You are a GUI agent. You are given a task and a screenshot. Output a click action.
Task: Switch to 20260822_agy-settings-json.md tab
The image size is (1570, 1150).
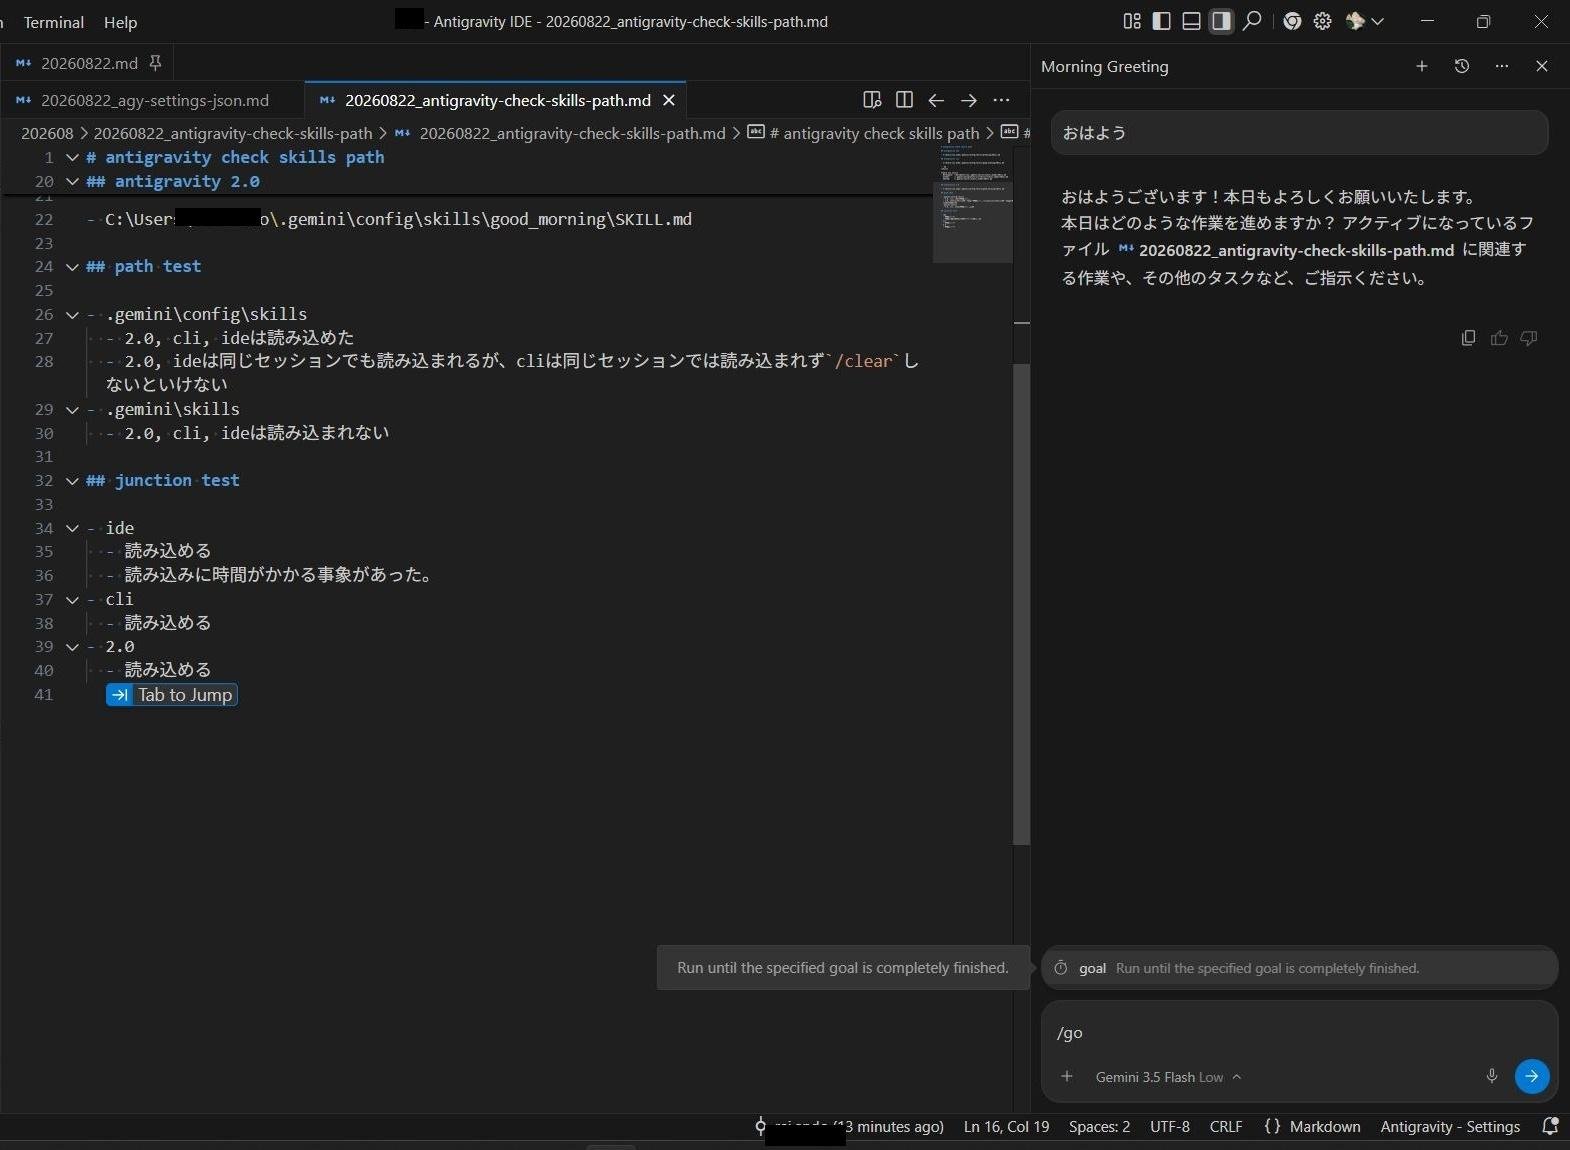pos(153,100)
